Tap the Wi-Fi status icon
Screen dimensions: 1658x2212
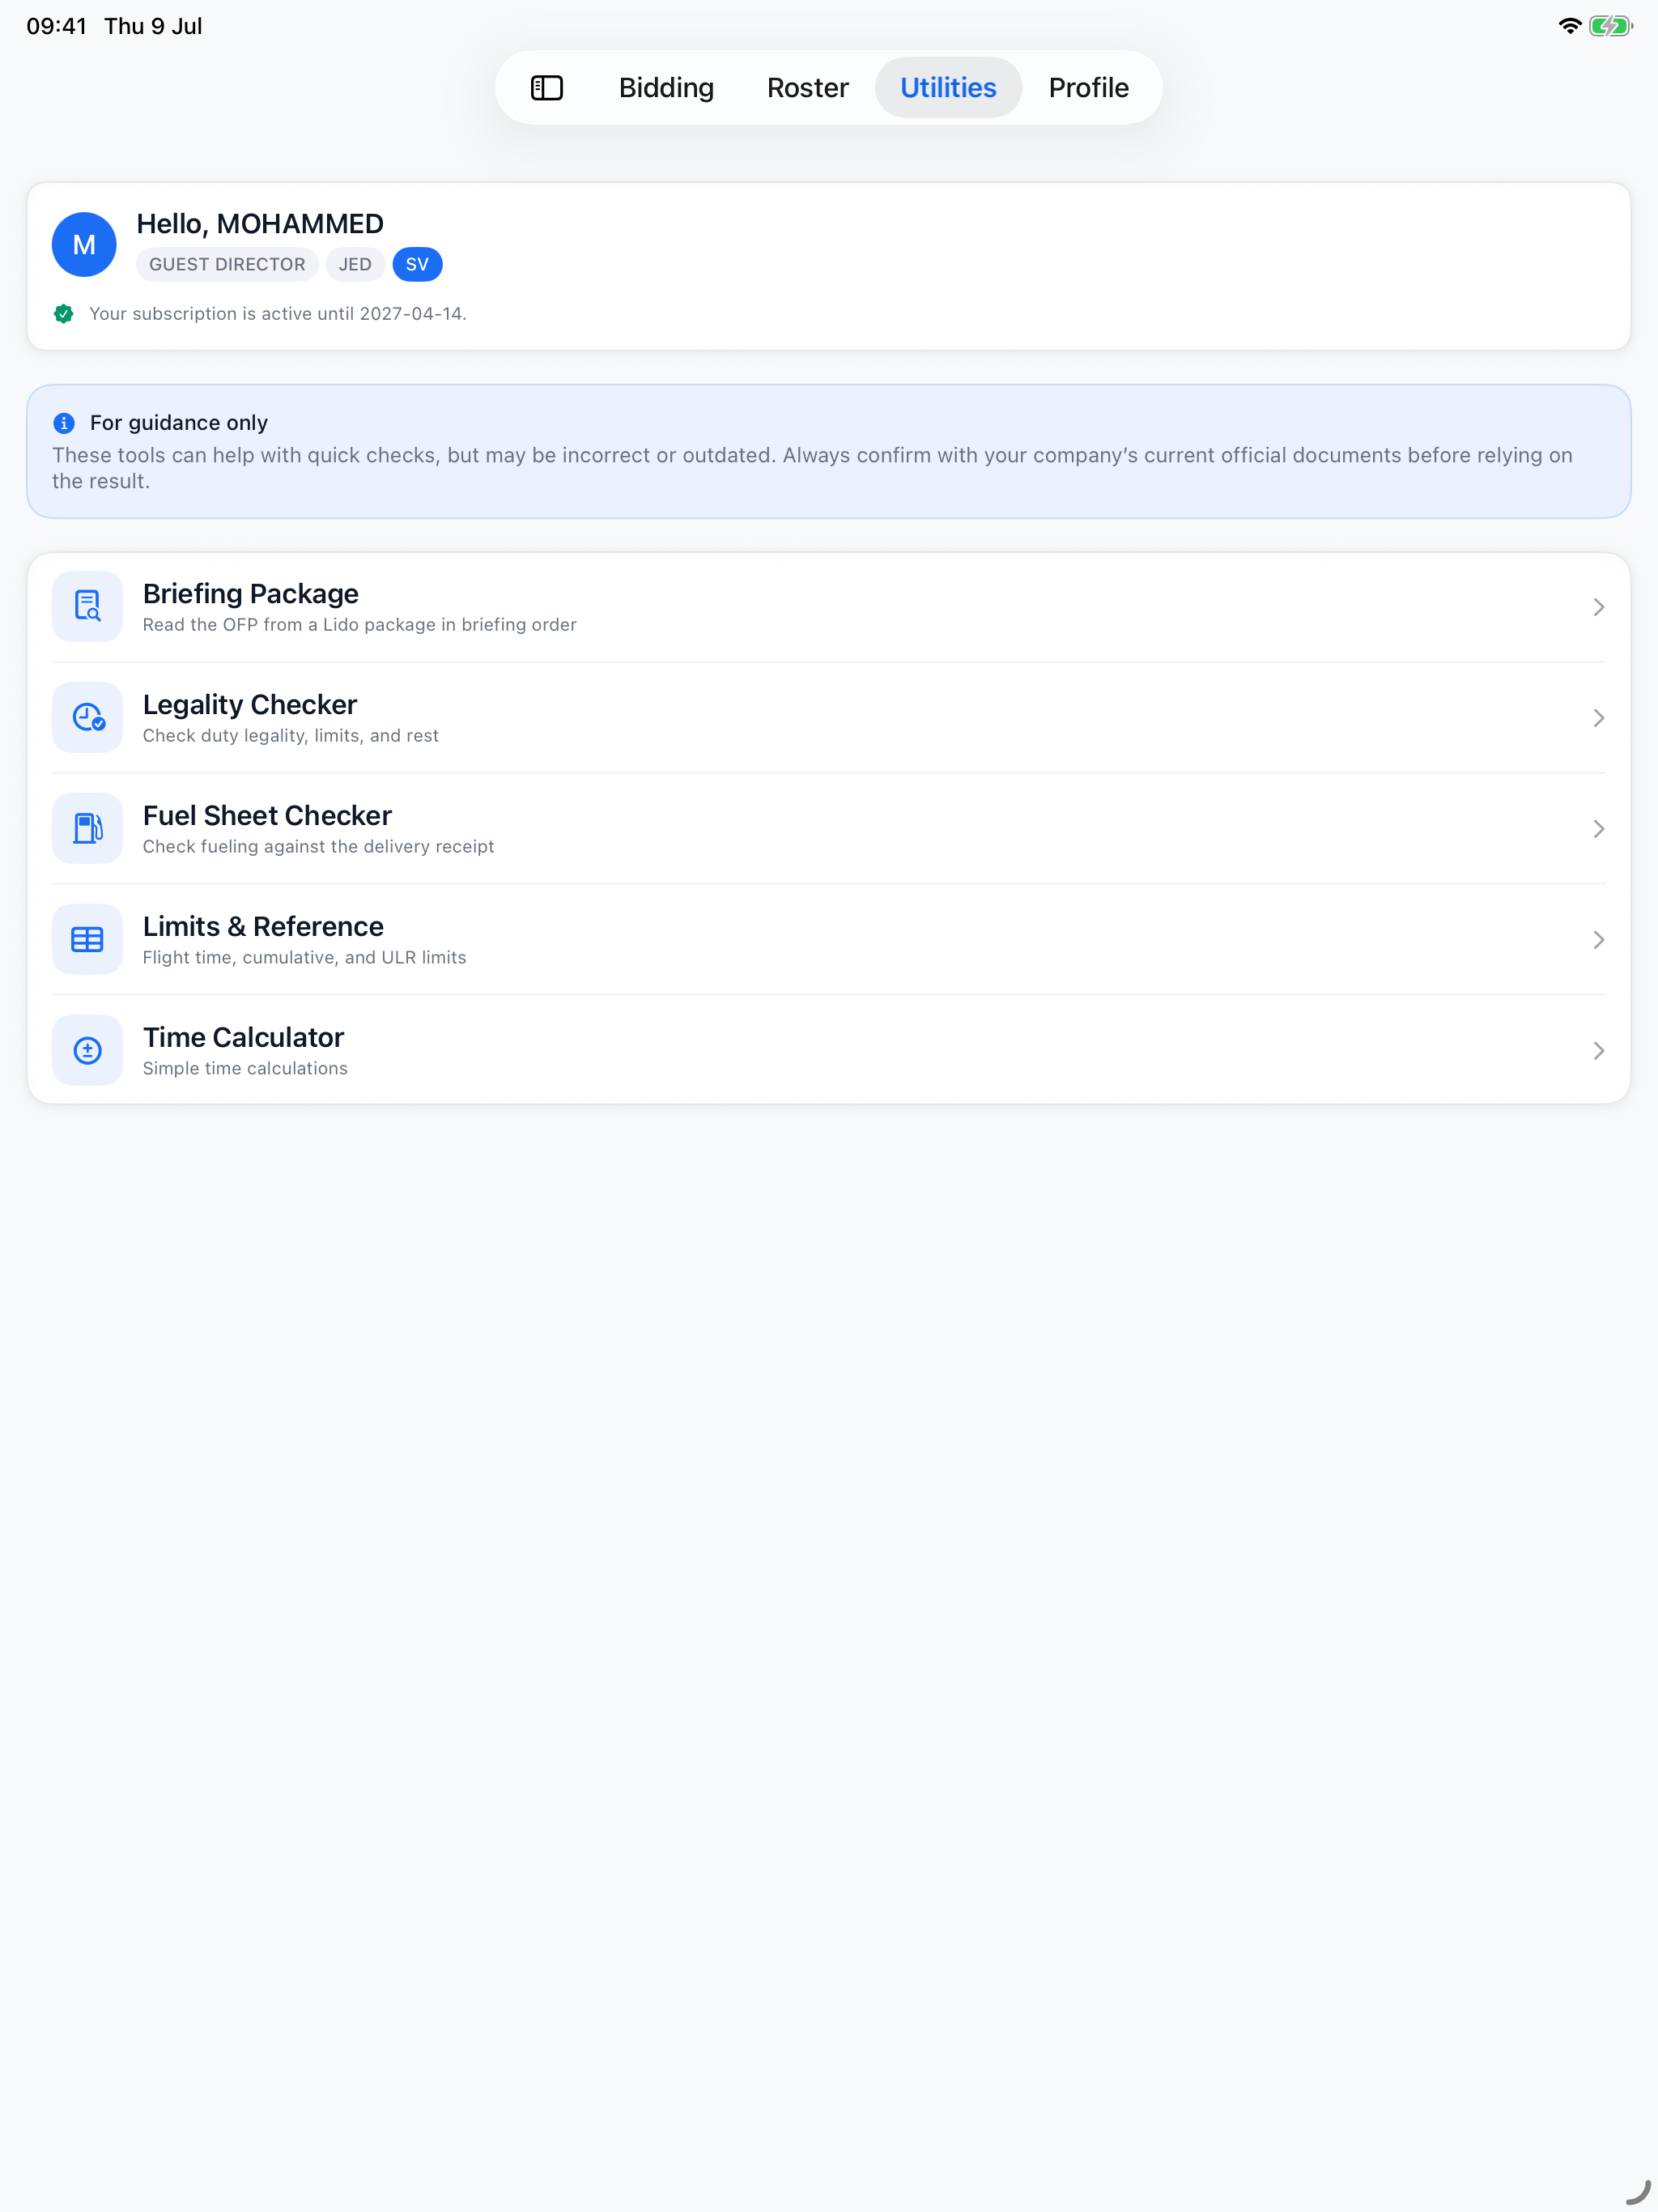click(1570, 26)
